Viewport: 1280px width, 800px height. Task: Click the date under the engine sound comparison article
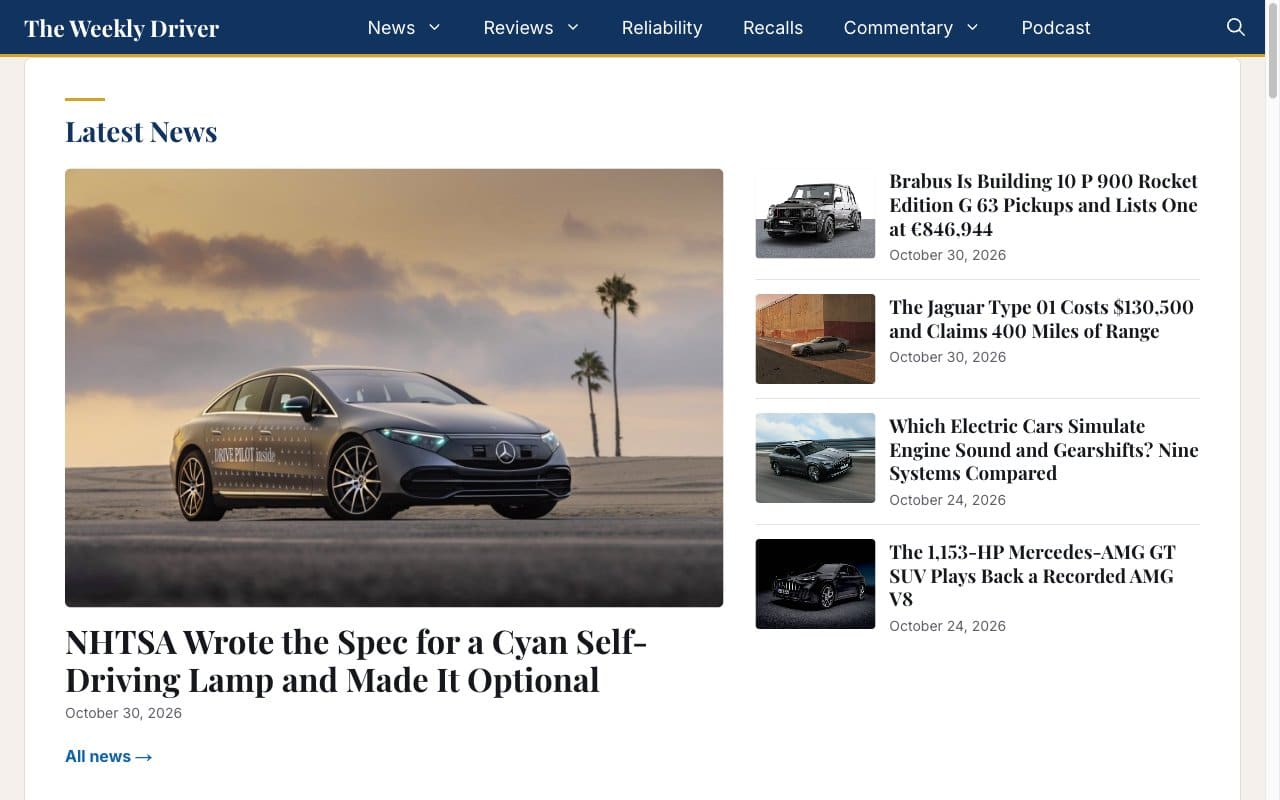tap(947, 500)
